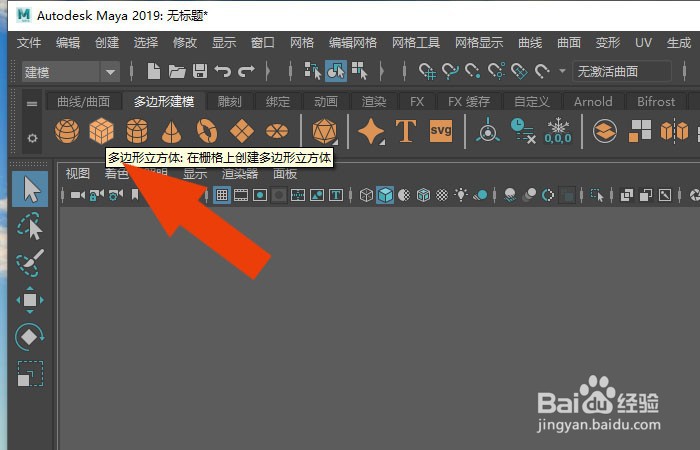Toggle resolution gate in viewport

[x=260, y=195]
